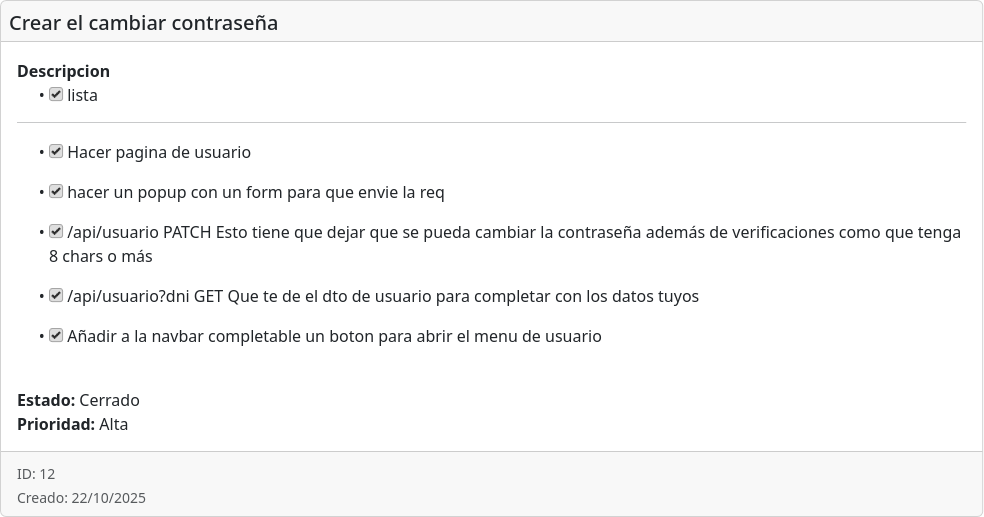Viewport: 984px width, 517px height.
Task: Uncheck the "Hacer pagina de usuario" checkbox
Action: click(x=56, y=152)
